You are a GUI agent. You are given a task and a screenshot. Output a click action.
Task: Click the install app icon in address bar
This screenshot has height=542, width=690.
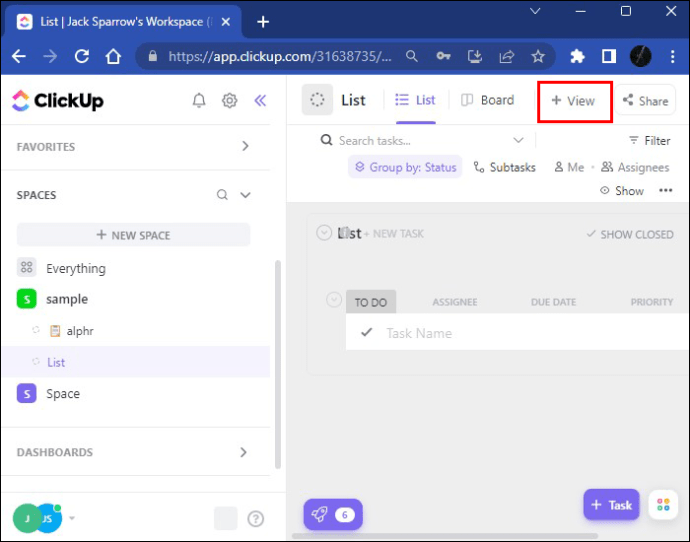pos(475,56)
